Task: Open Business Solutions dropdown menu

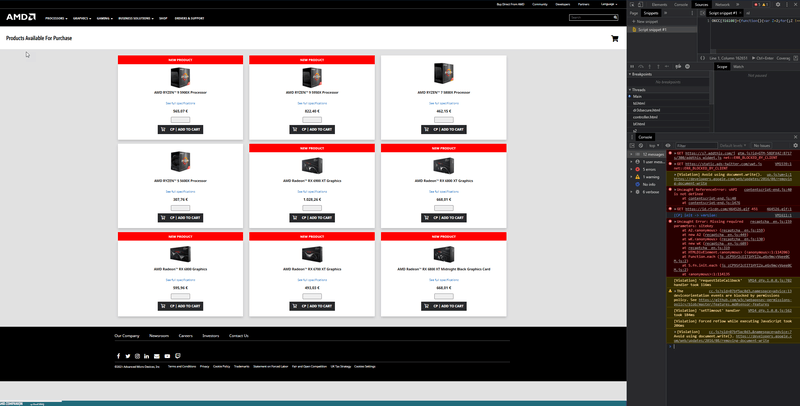Action: 136,18
